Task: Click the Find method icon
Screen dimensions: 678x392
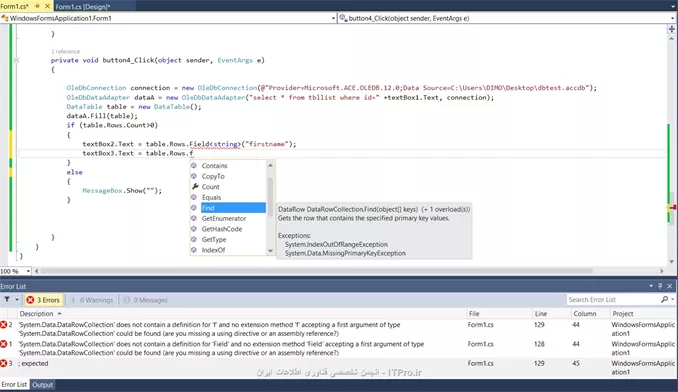Action: [194, 208]
